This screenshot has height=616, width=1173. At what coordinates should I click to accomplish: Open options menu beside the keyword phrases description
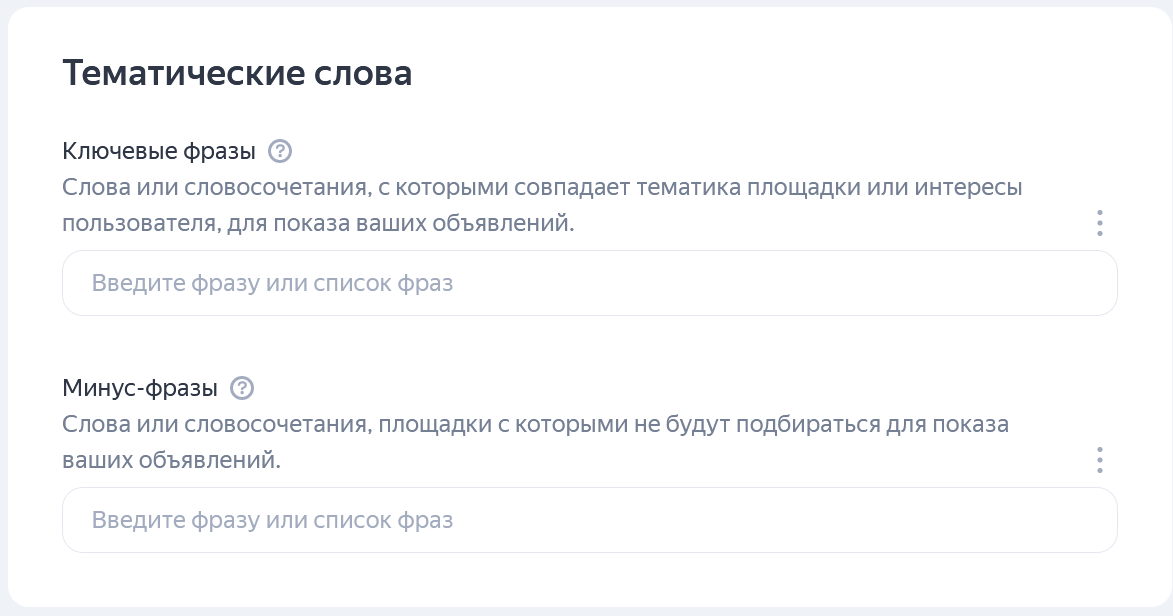tap(1099, 222)
